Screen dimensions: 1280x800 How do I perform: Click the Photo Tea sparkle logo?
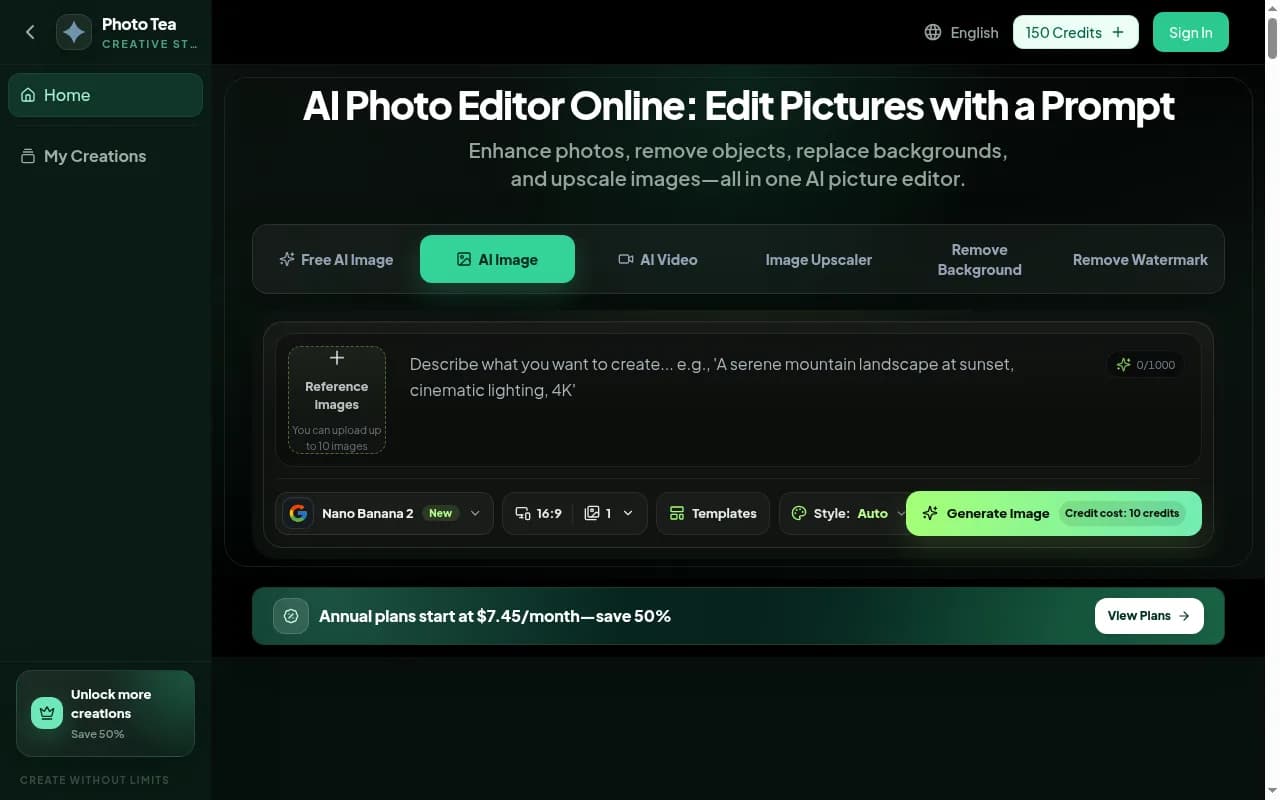74,32
